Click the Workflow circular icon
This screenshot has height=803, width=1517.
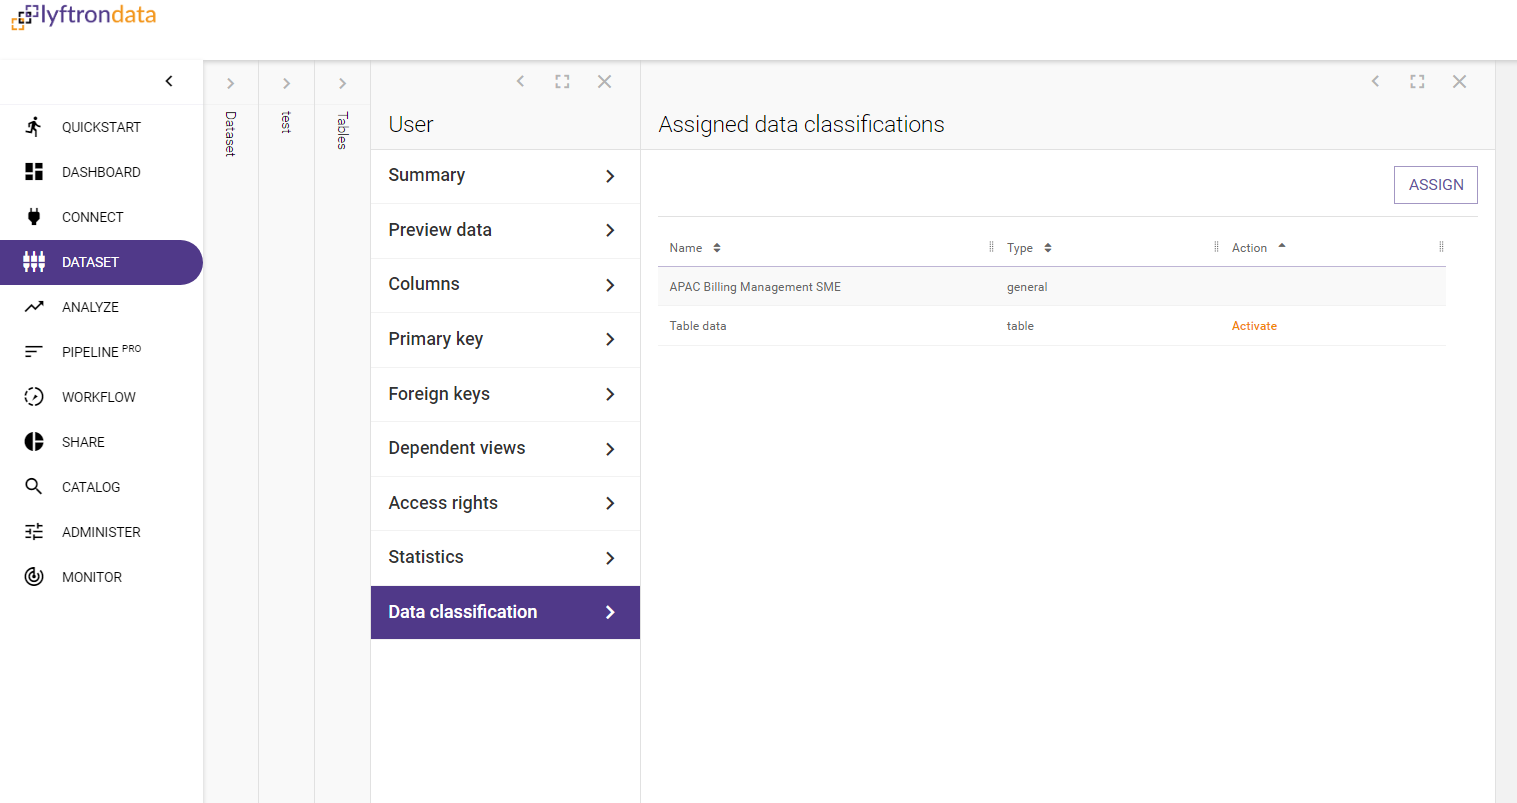[x=34, y=396]
